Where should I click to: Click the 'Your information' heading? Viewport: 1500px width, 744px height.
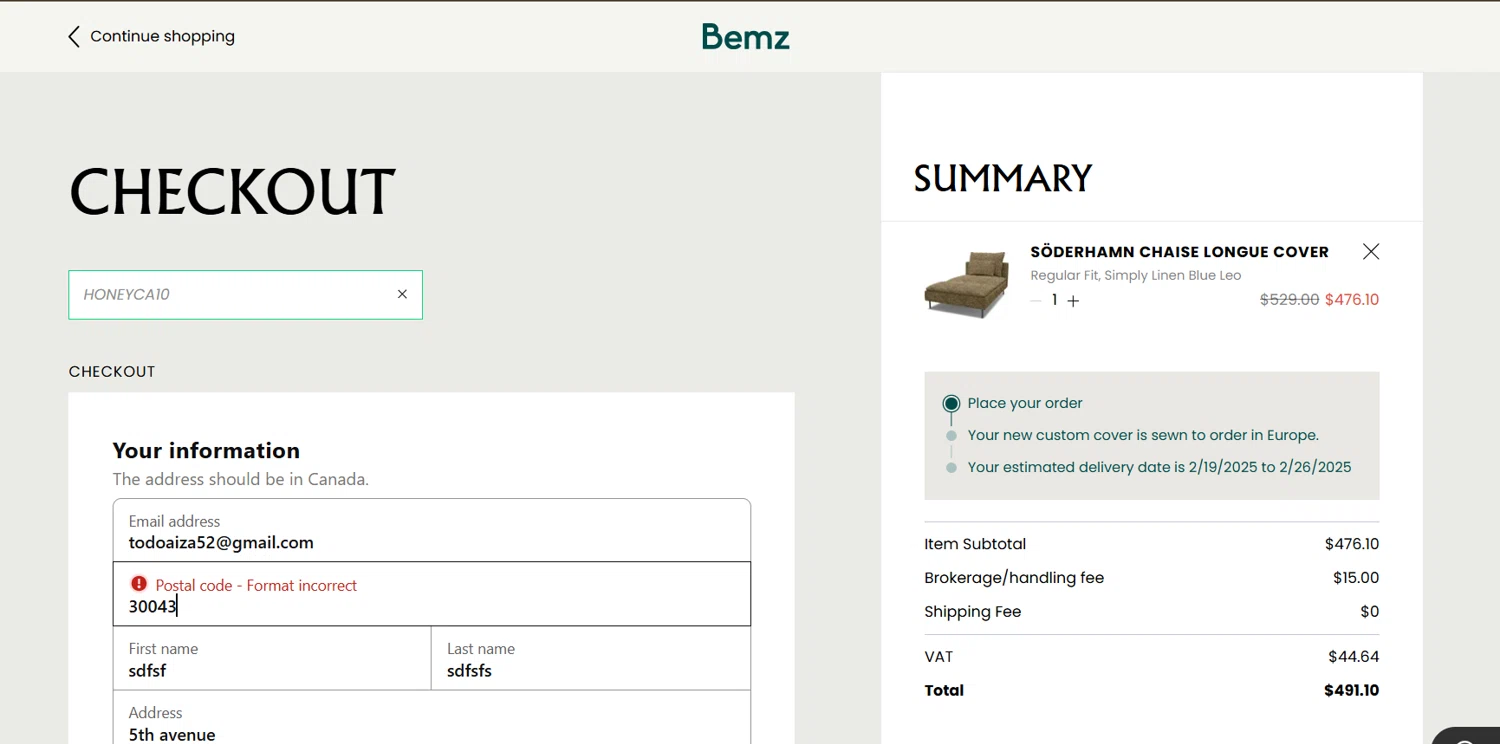(x=206, y=450)
